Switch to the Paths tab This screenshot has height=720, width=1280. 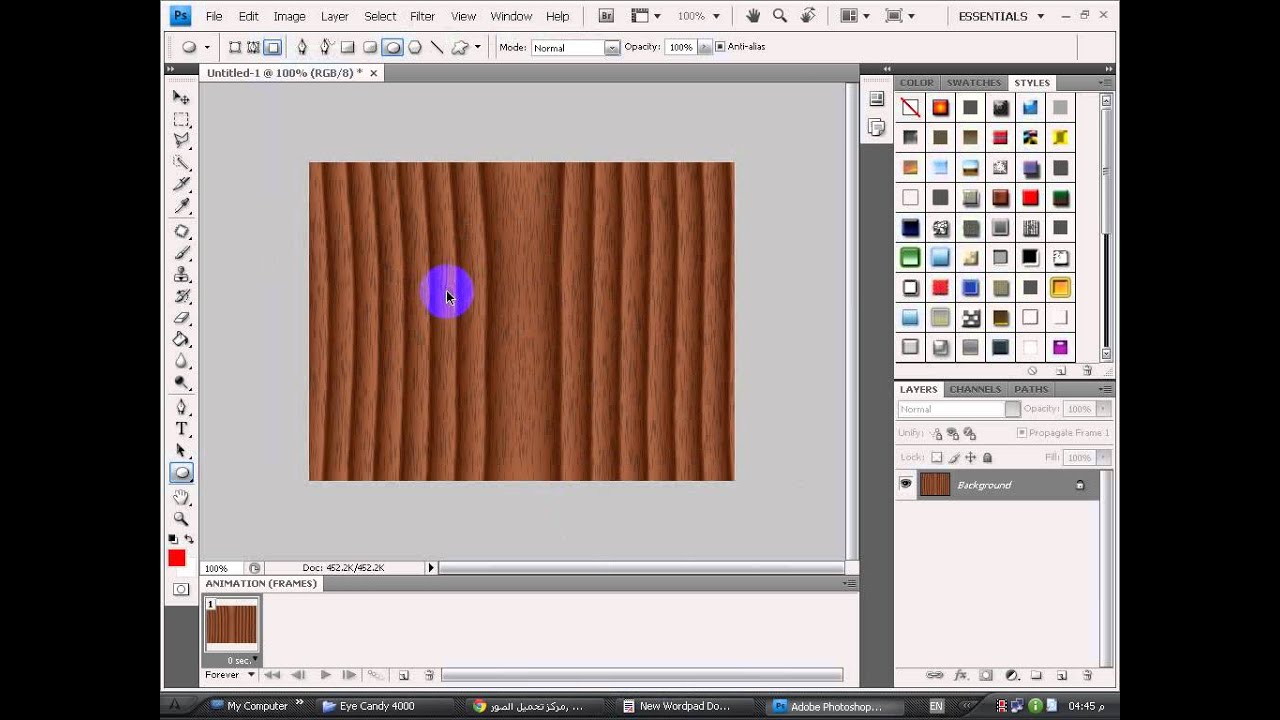pos(1031,389)
